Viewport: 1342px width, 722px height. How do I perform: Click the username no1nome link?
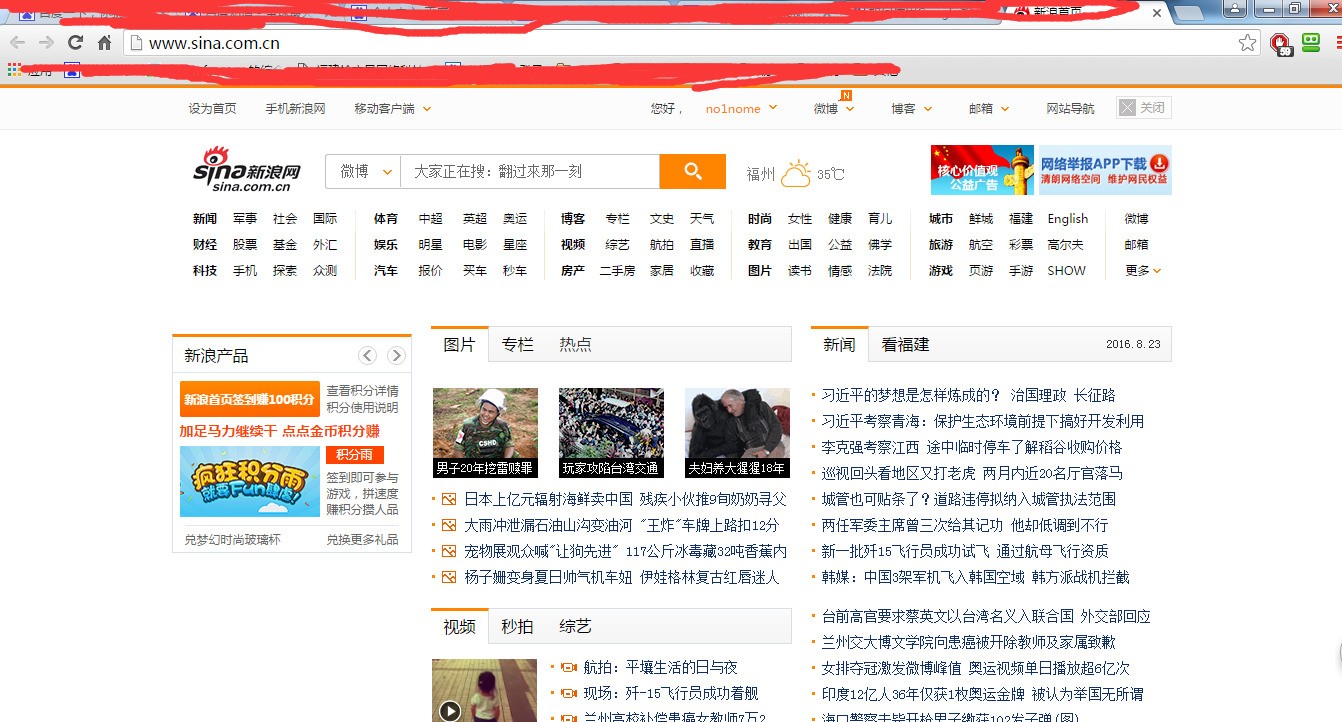tap(733, 109)
